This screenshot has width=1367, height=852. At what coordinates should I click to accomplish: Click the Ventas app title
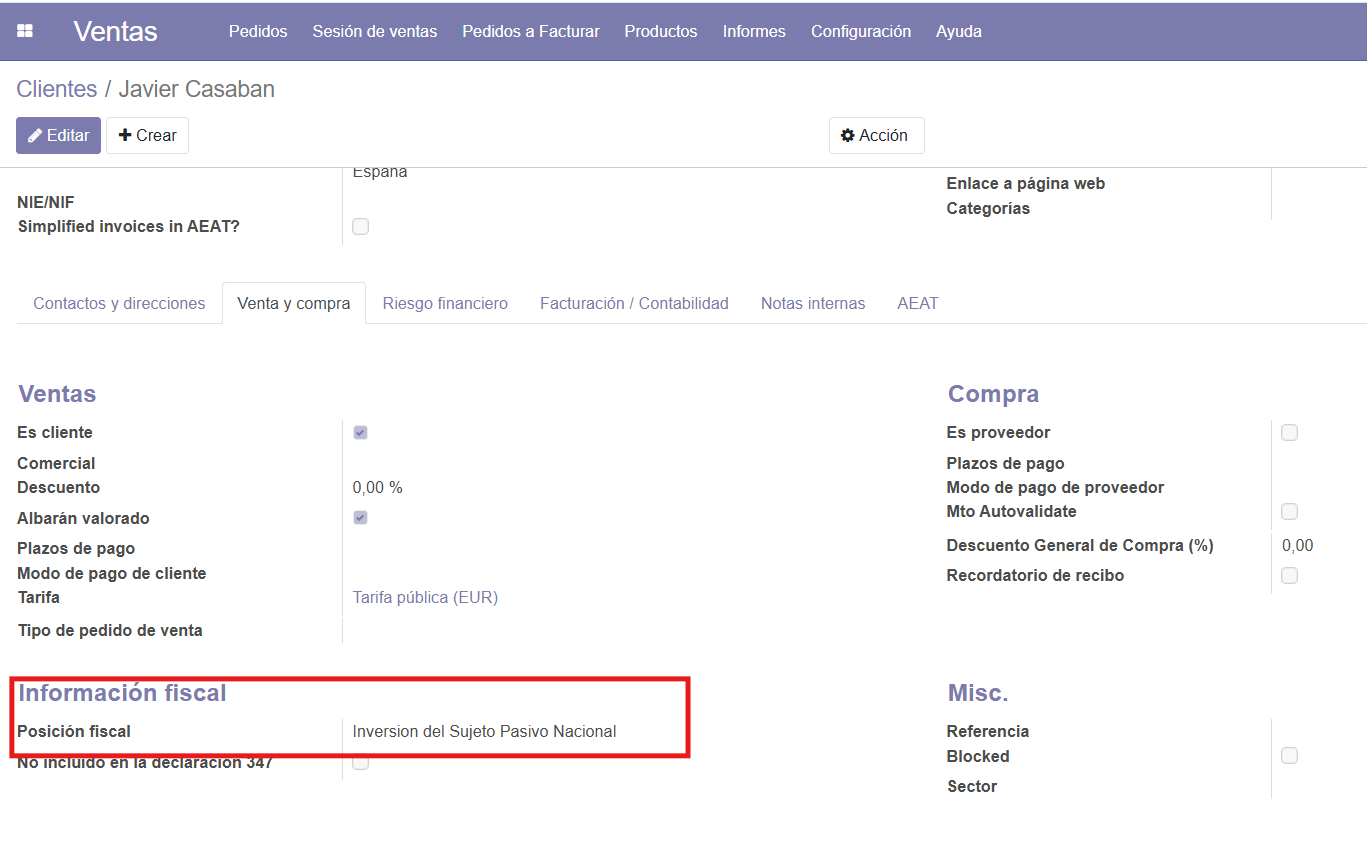point(115,31)
